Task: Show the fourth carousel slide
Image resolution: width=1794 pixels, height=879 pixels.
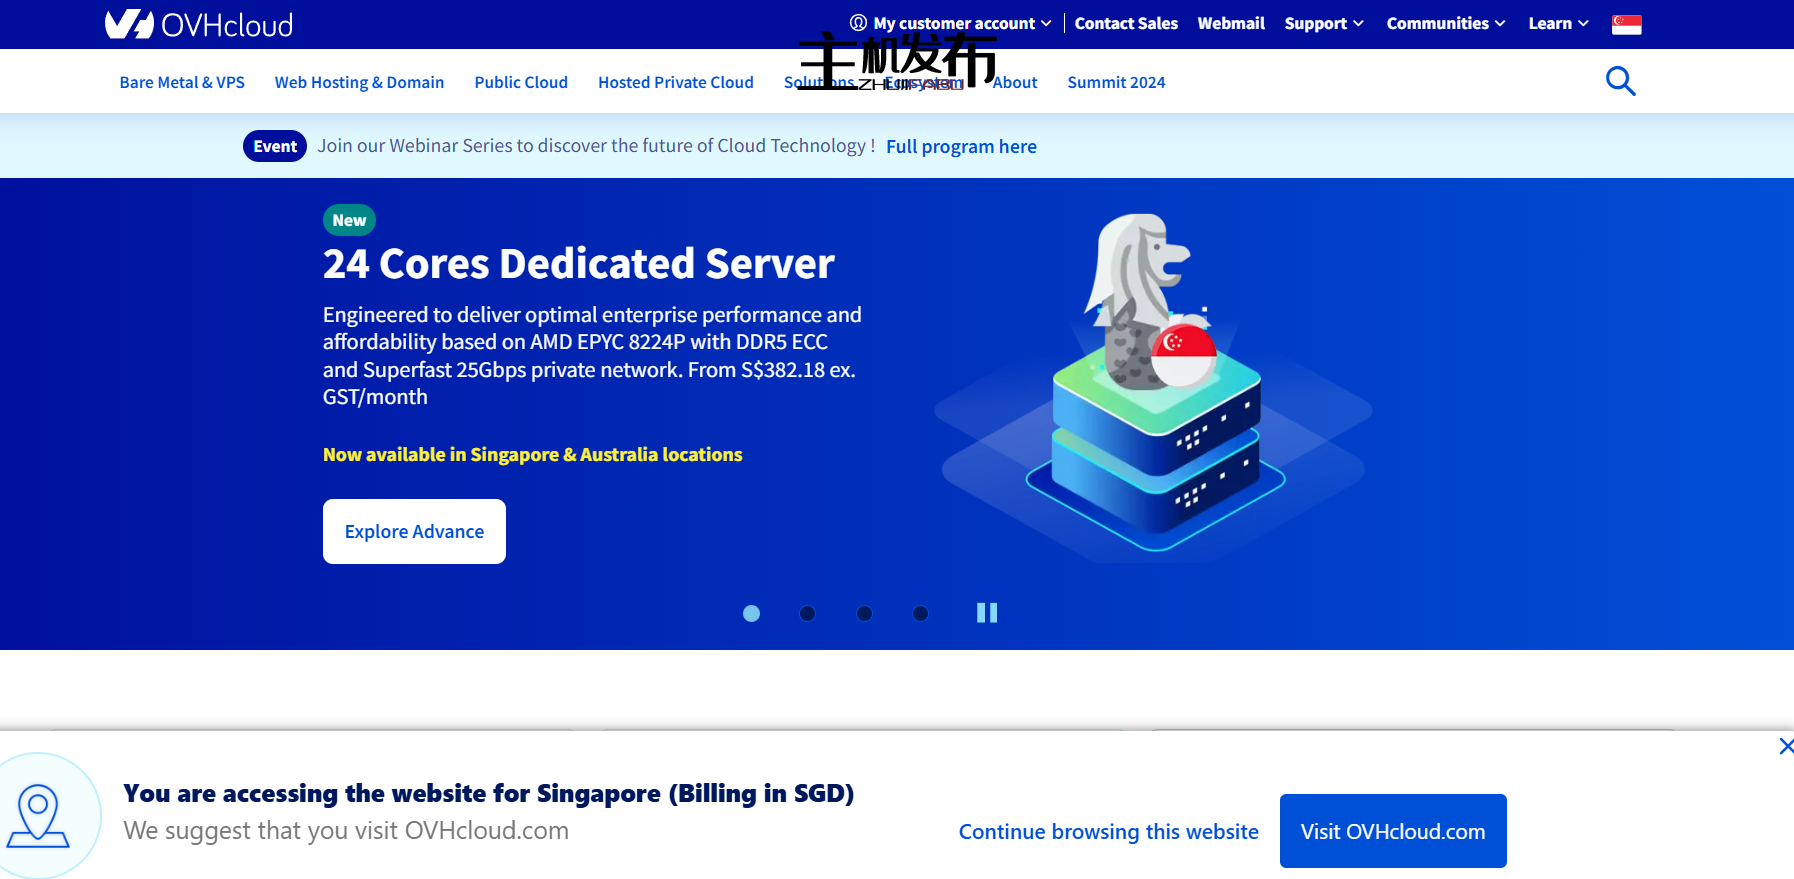Action: click(x=920, y=613)
